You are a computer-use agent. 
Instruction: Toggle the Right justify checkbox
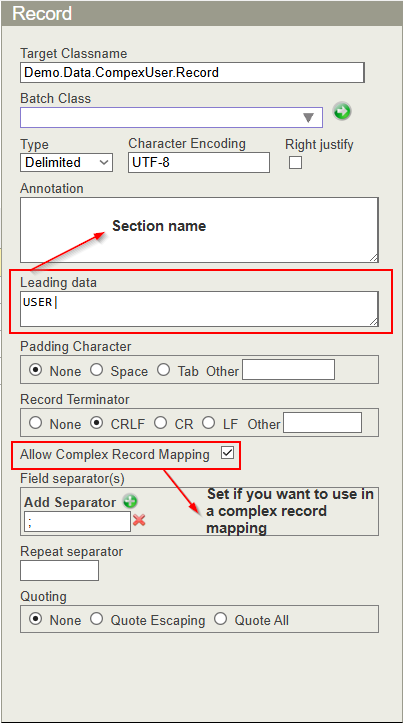(295, 162)
